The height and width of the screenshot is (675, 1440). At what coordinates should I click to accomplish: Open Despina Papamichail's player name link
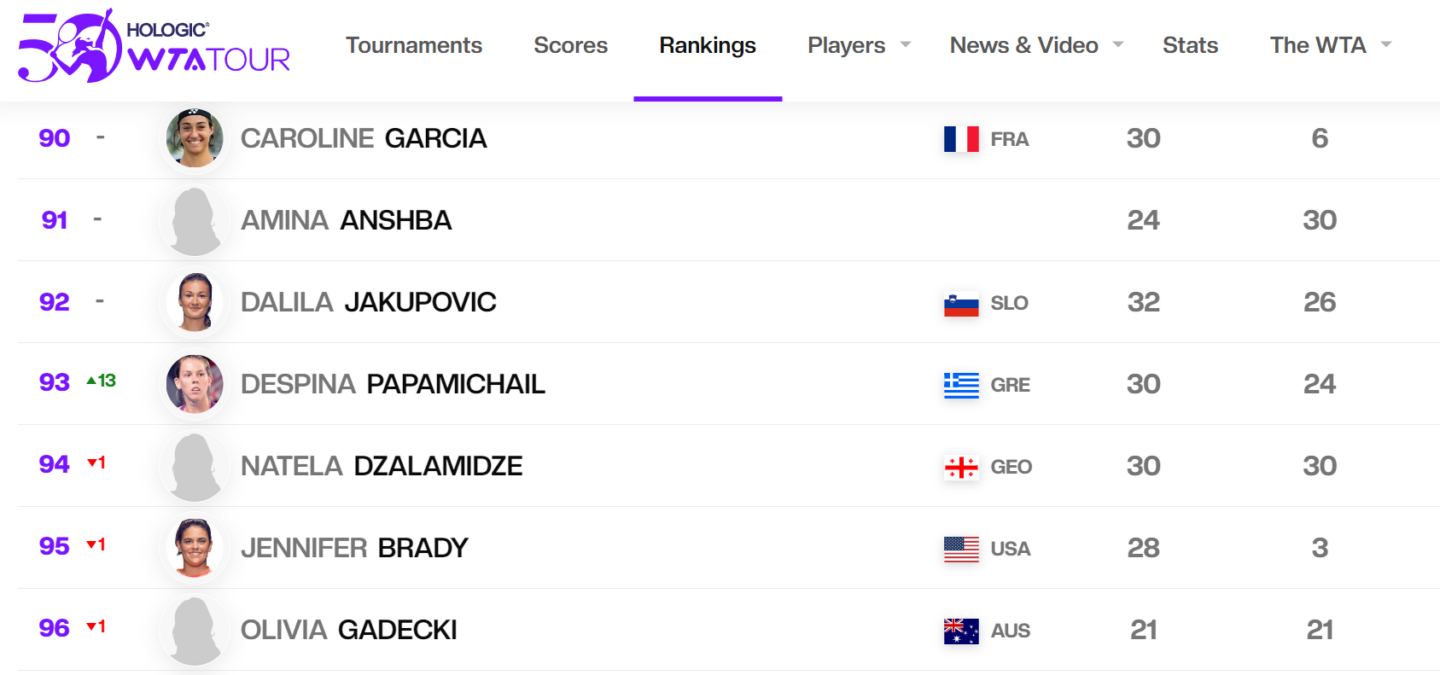tap(393, 384)
